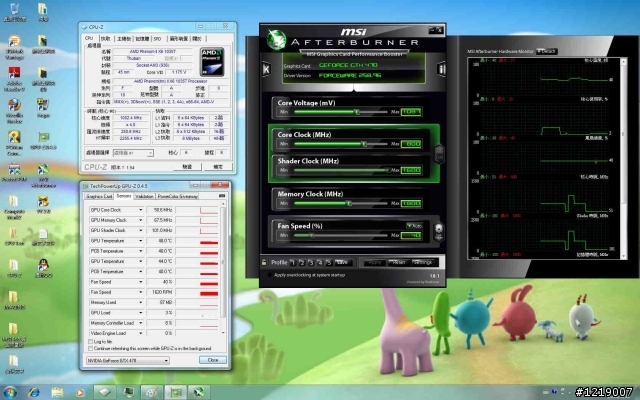Open Afterburner Settings
Screen dimensions: 640x400
point(422,262)
